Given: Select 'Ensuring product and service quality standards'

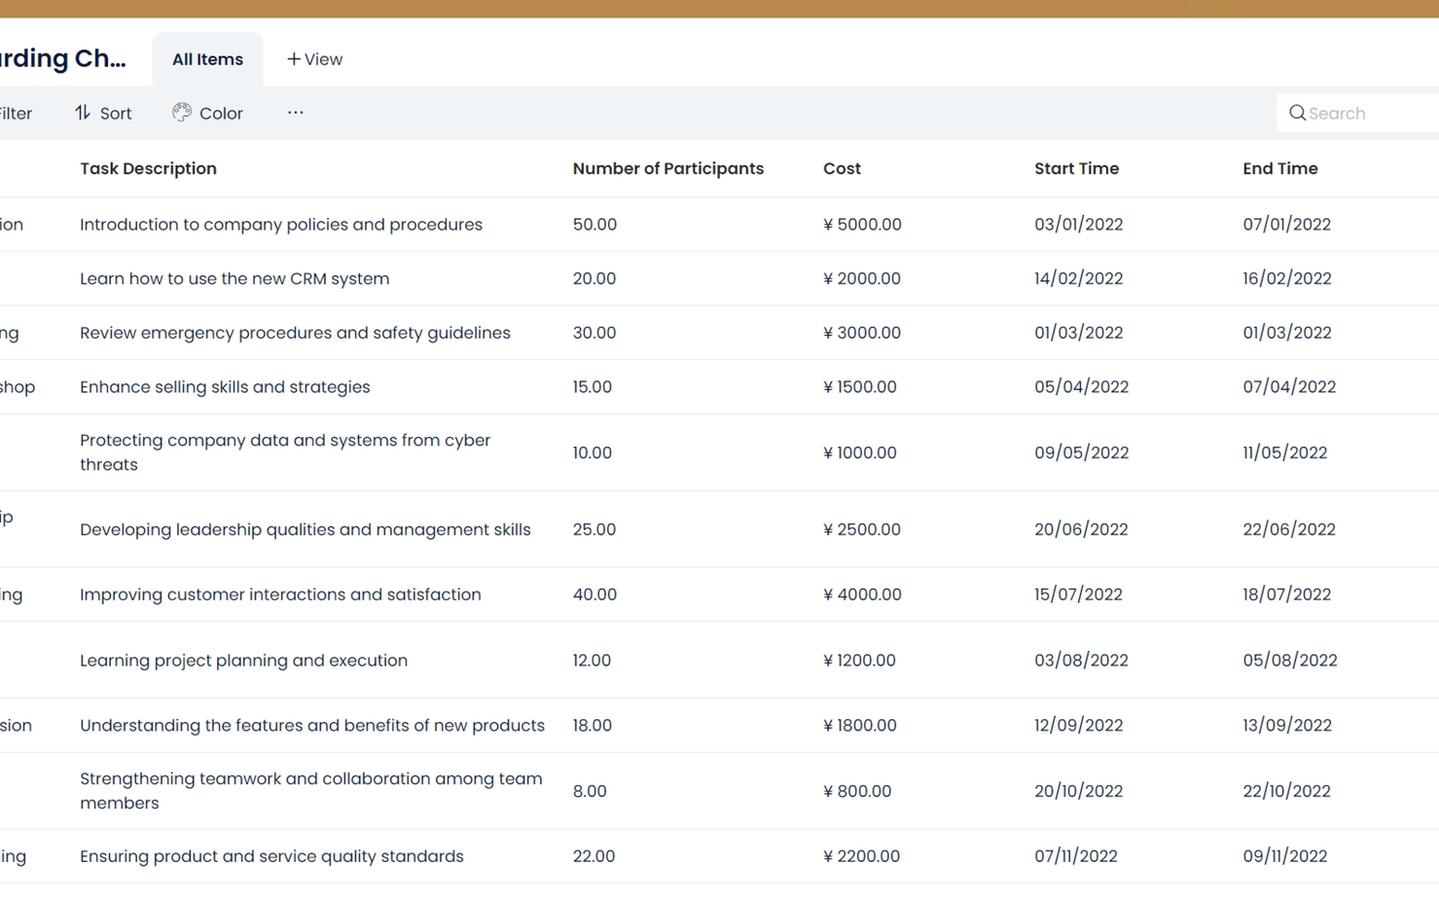Looking at the screenshot, I should click(x=272, y=856).
